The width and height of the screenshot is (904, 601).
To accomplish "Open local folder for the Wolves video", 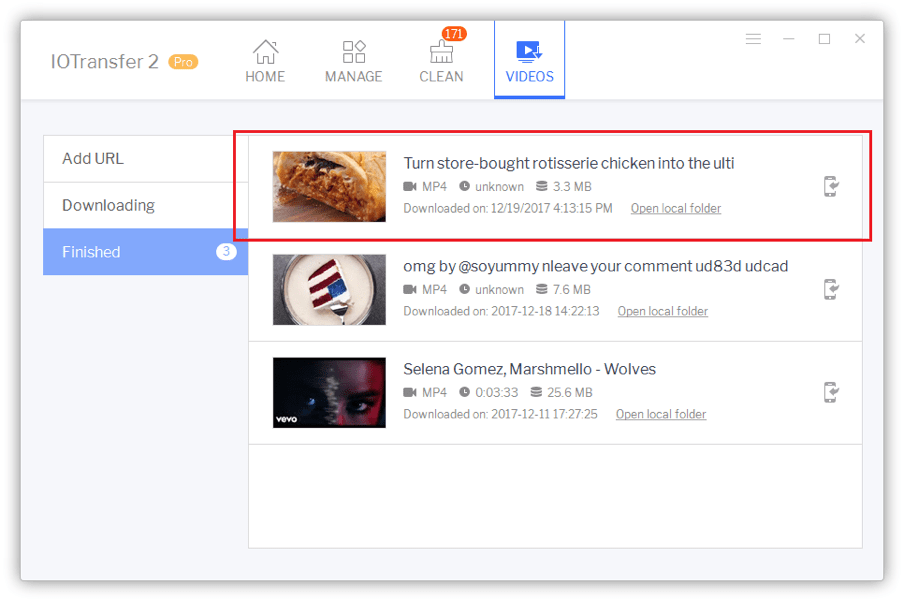I will pyautogui.click(x=660, y=414).
